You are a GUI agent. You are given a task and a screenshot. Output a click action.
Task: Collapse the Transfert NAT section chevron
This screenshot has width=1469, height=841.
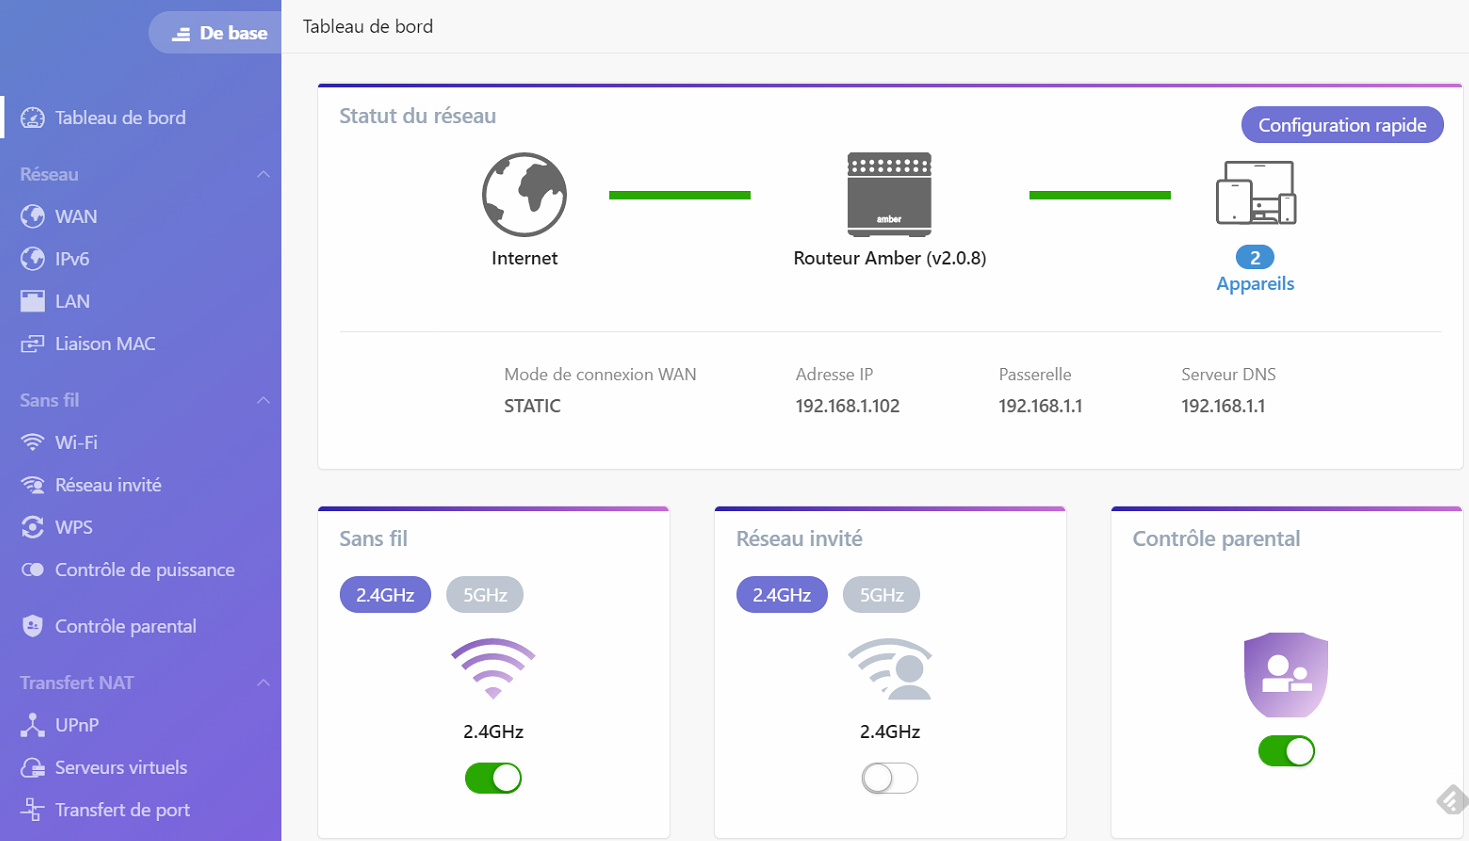point(263,683)
